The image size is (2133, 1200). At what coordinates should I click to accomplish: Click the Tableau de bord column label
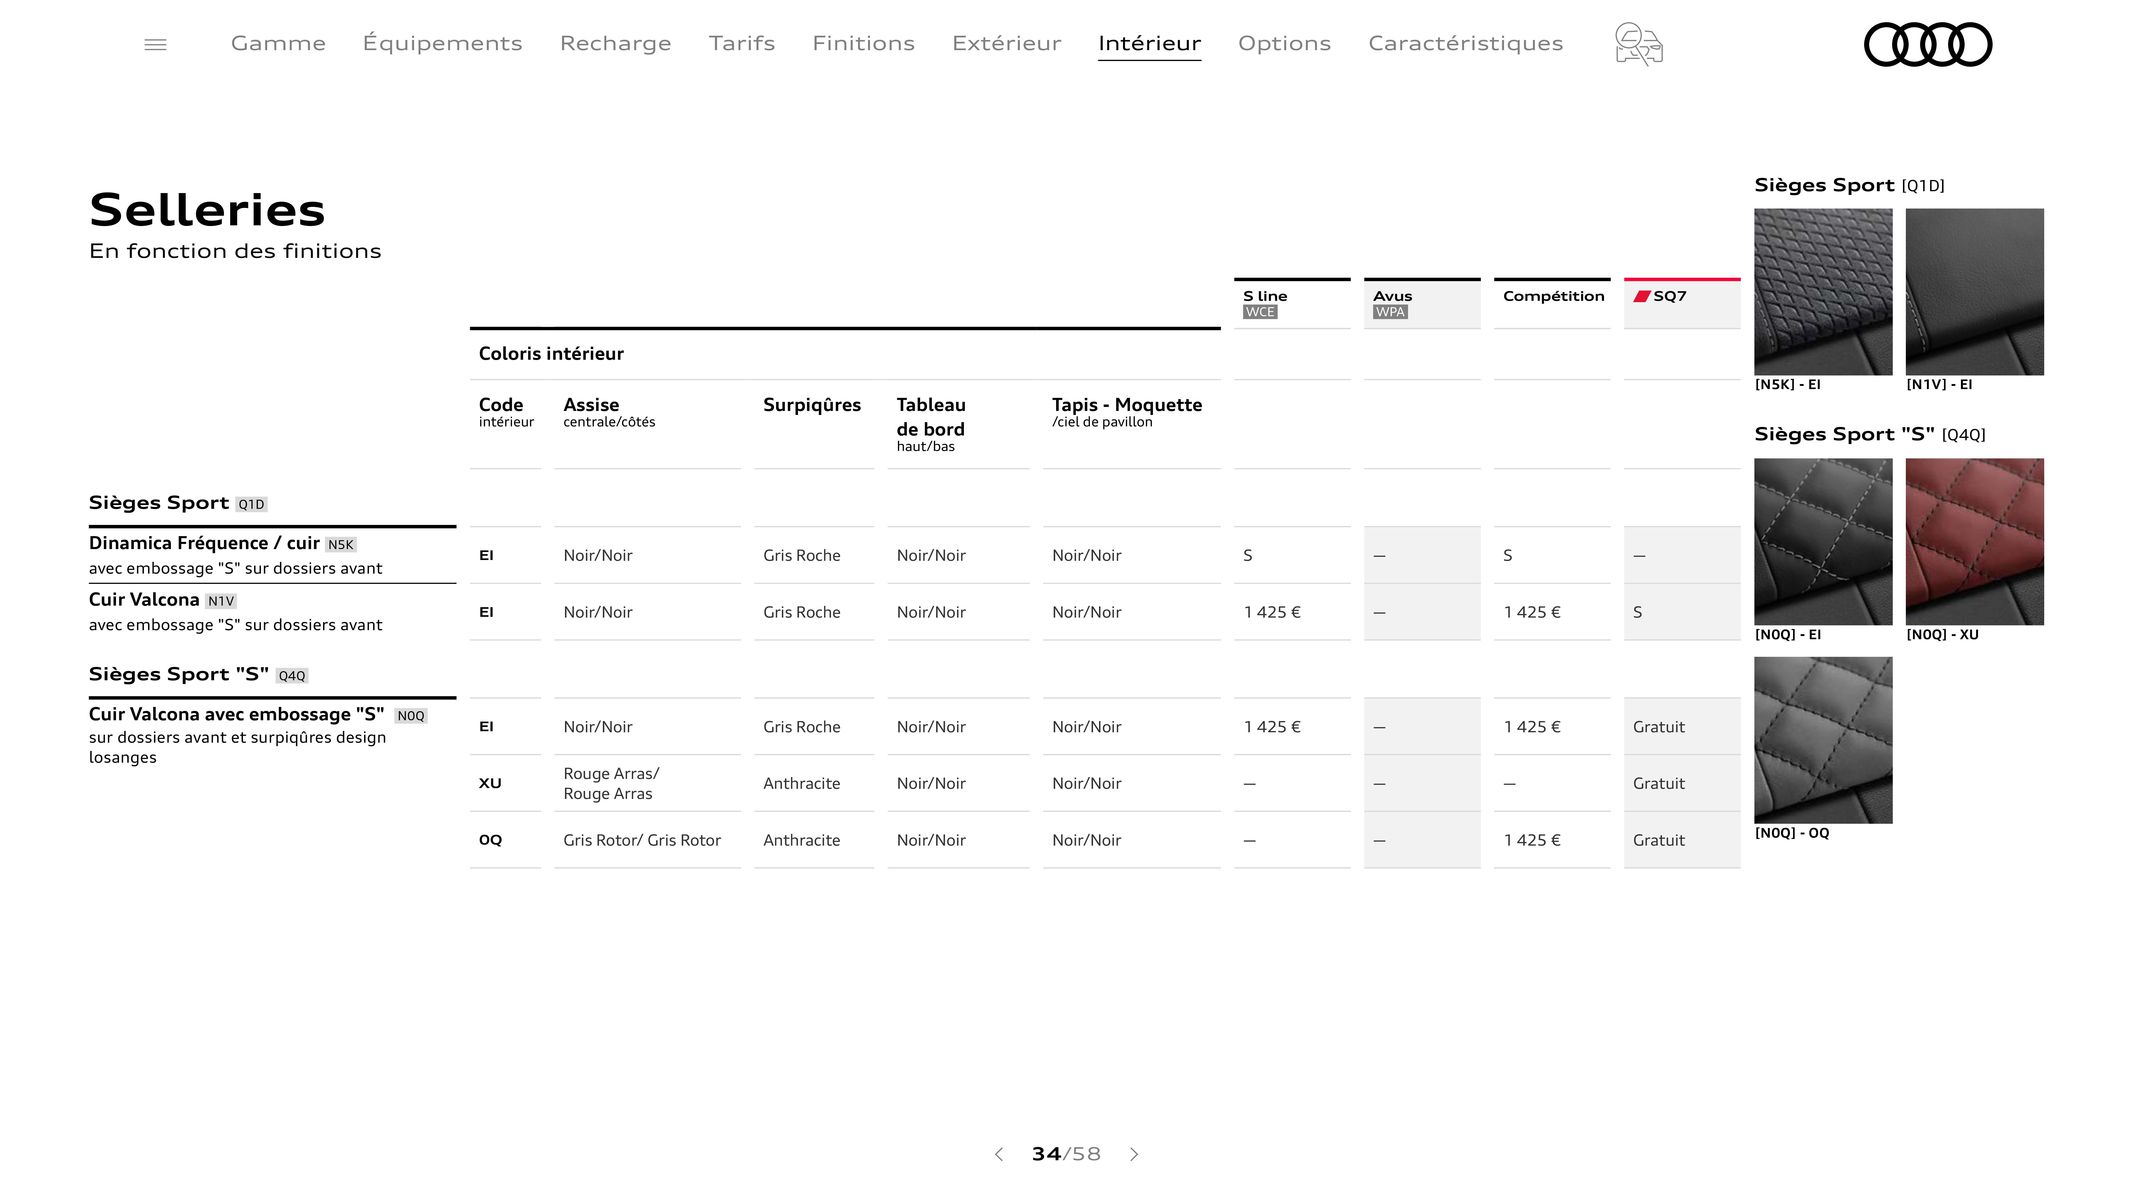[931, 424]
